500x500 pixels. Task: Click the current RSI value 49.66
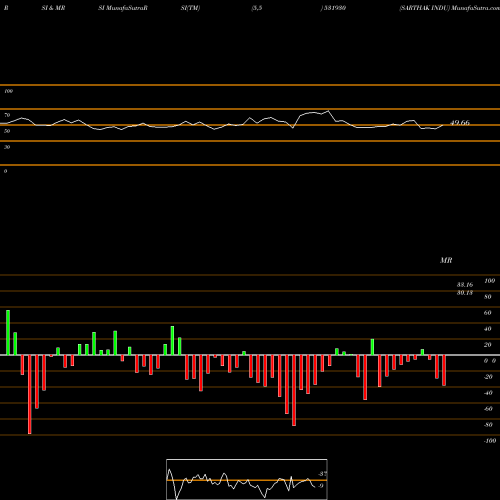tap(460, 123)
